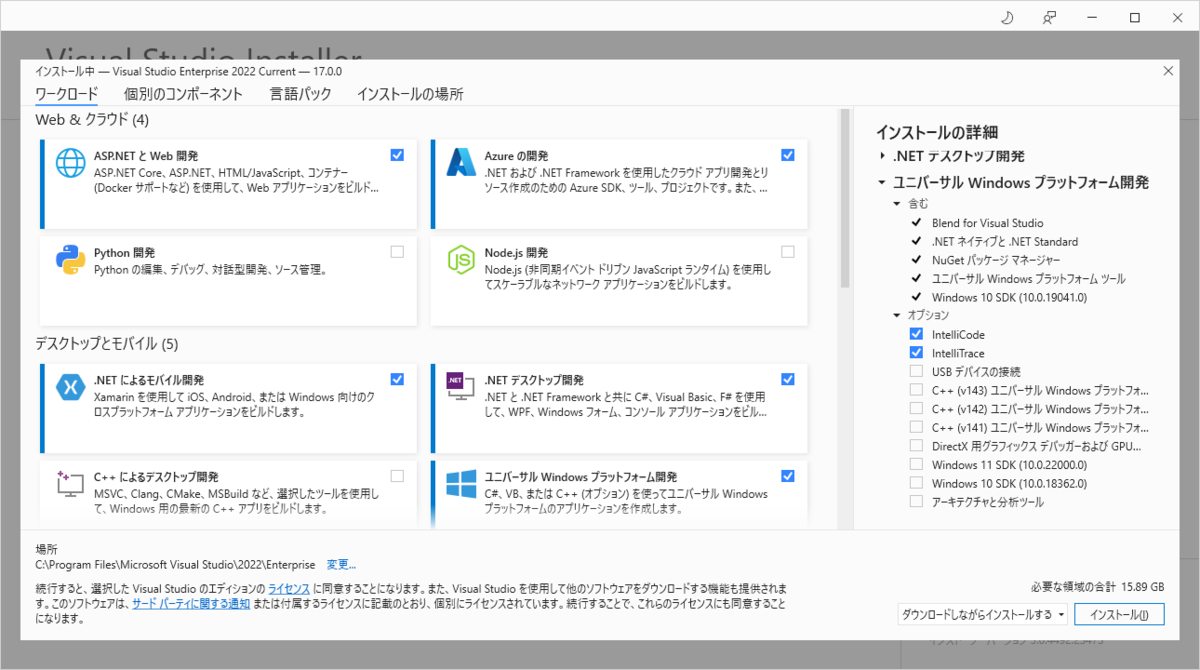This screenshot has height=670, width=1200.
Task: Click the C++ desktop development icon
Action: coord(70,484)
